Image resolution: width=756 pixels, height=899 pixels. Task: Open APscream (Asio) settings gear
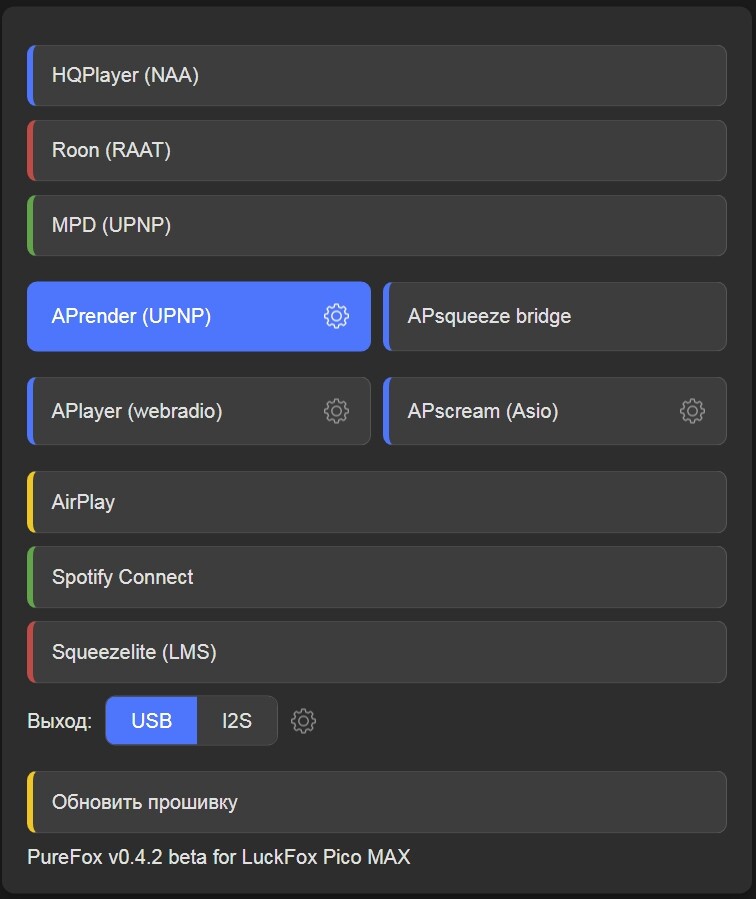(692, 411)
